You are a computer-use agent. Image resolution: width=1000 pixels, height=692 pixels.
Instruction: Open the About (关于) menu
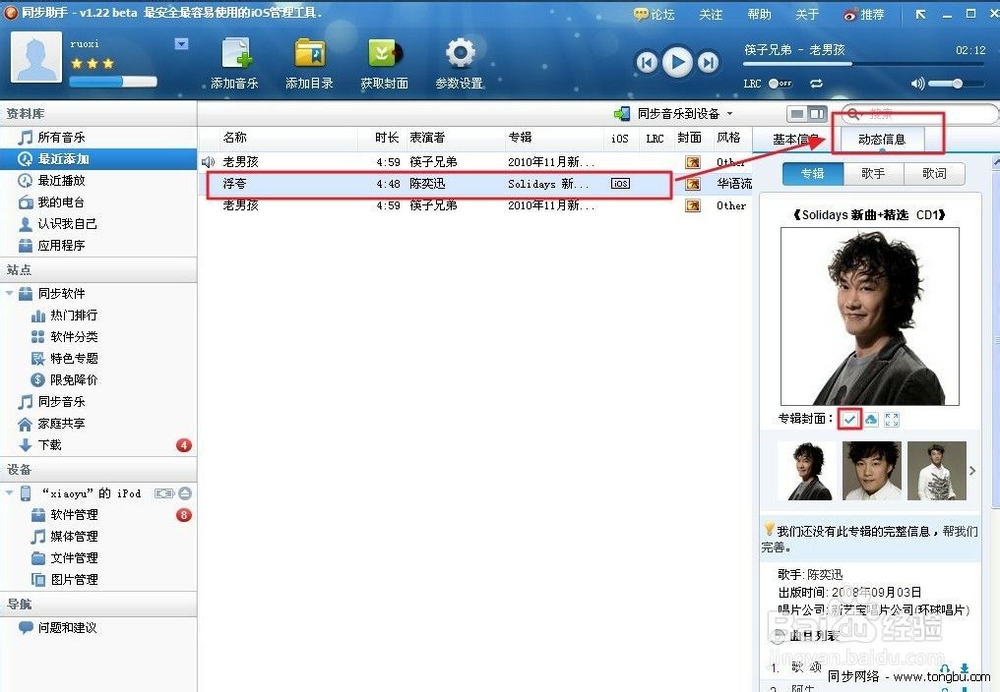coord(807,15)
